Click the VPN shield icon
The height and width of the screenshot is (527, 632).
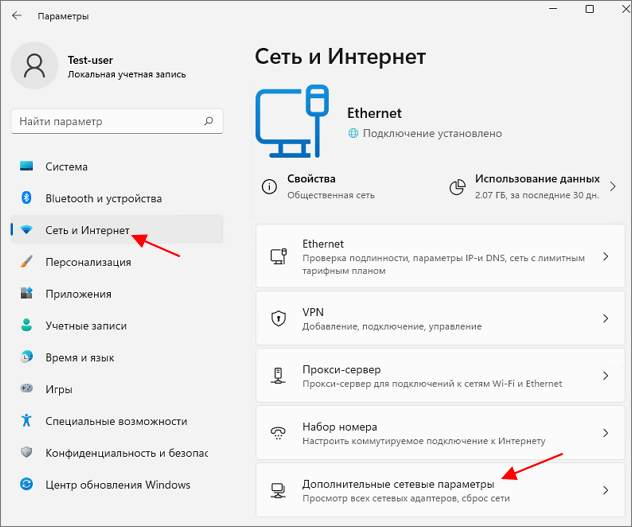[278, 318]
